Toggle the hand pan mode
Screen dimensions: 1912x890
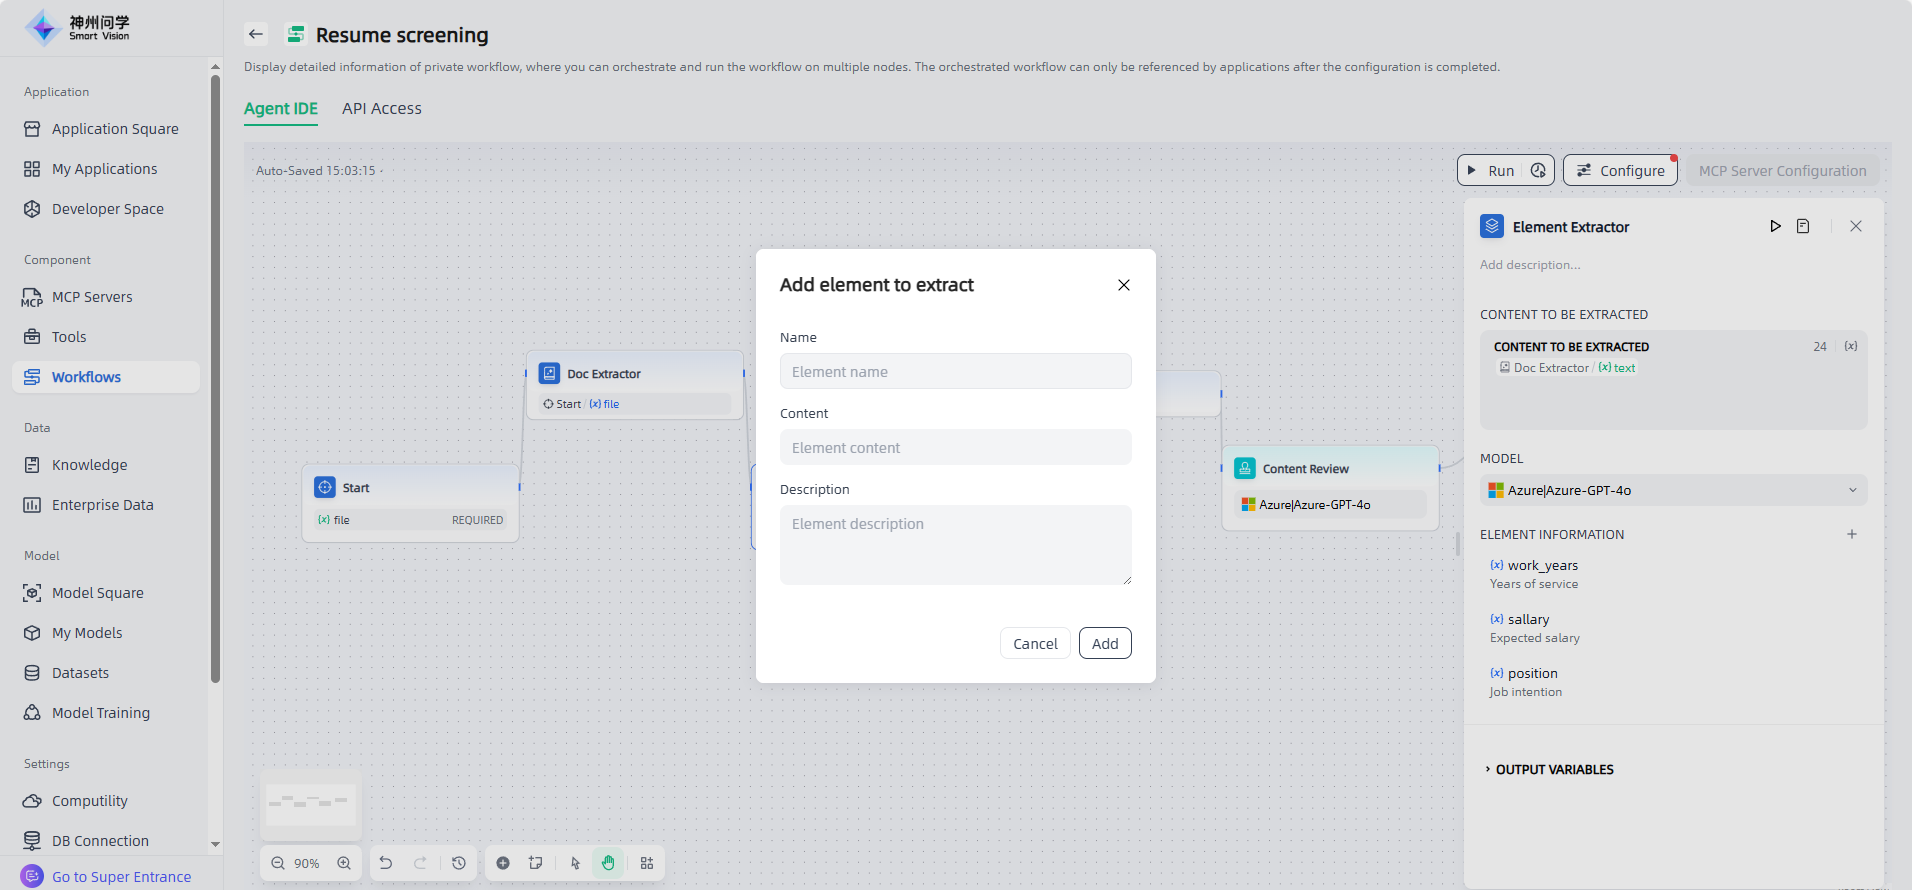coord(608,863)
